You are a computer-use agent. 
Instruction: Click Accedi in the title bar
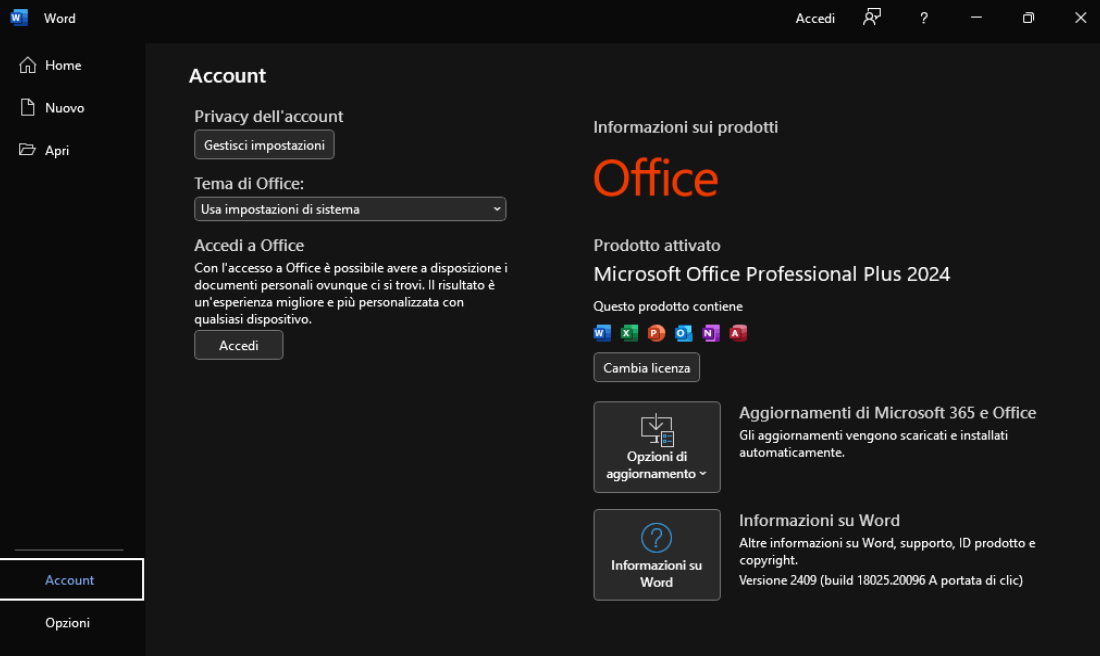(x=814, y=18)
